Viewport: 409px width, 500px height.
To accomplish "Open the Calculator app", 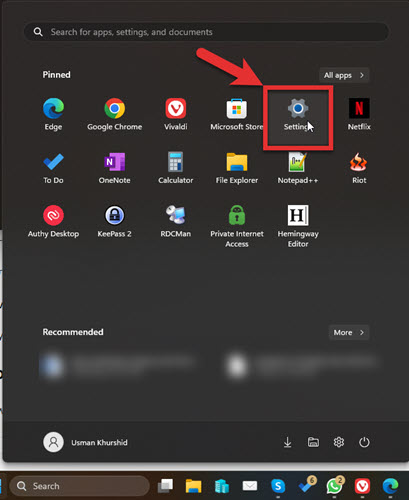I will click(x=176, y=168).
